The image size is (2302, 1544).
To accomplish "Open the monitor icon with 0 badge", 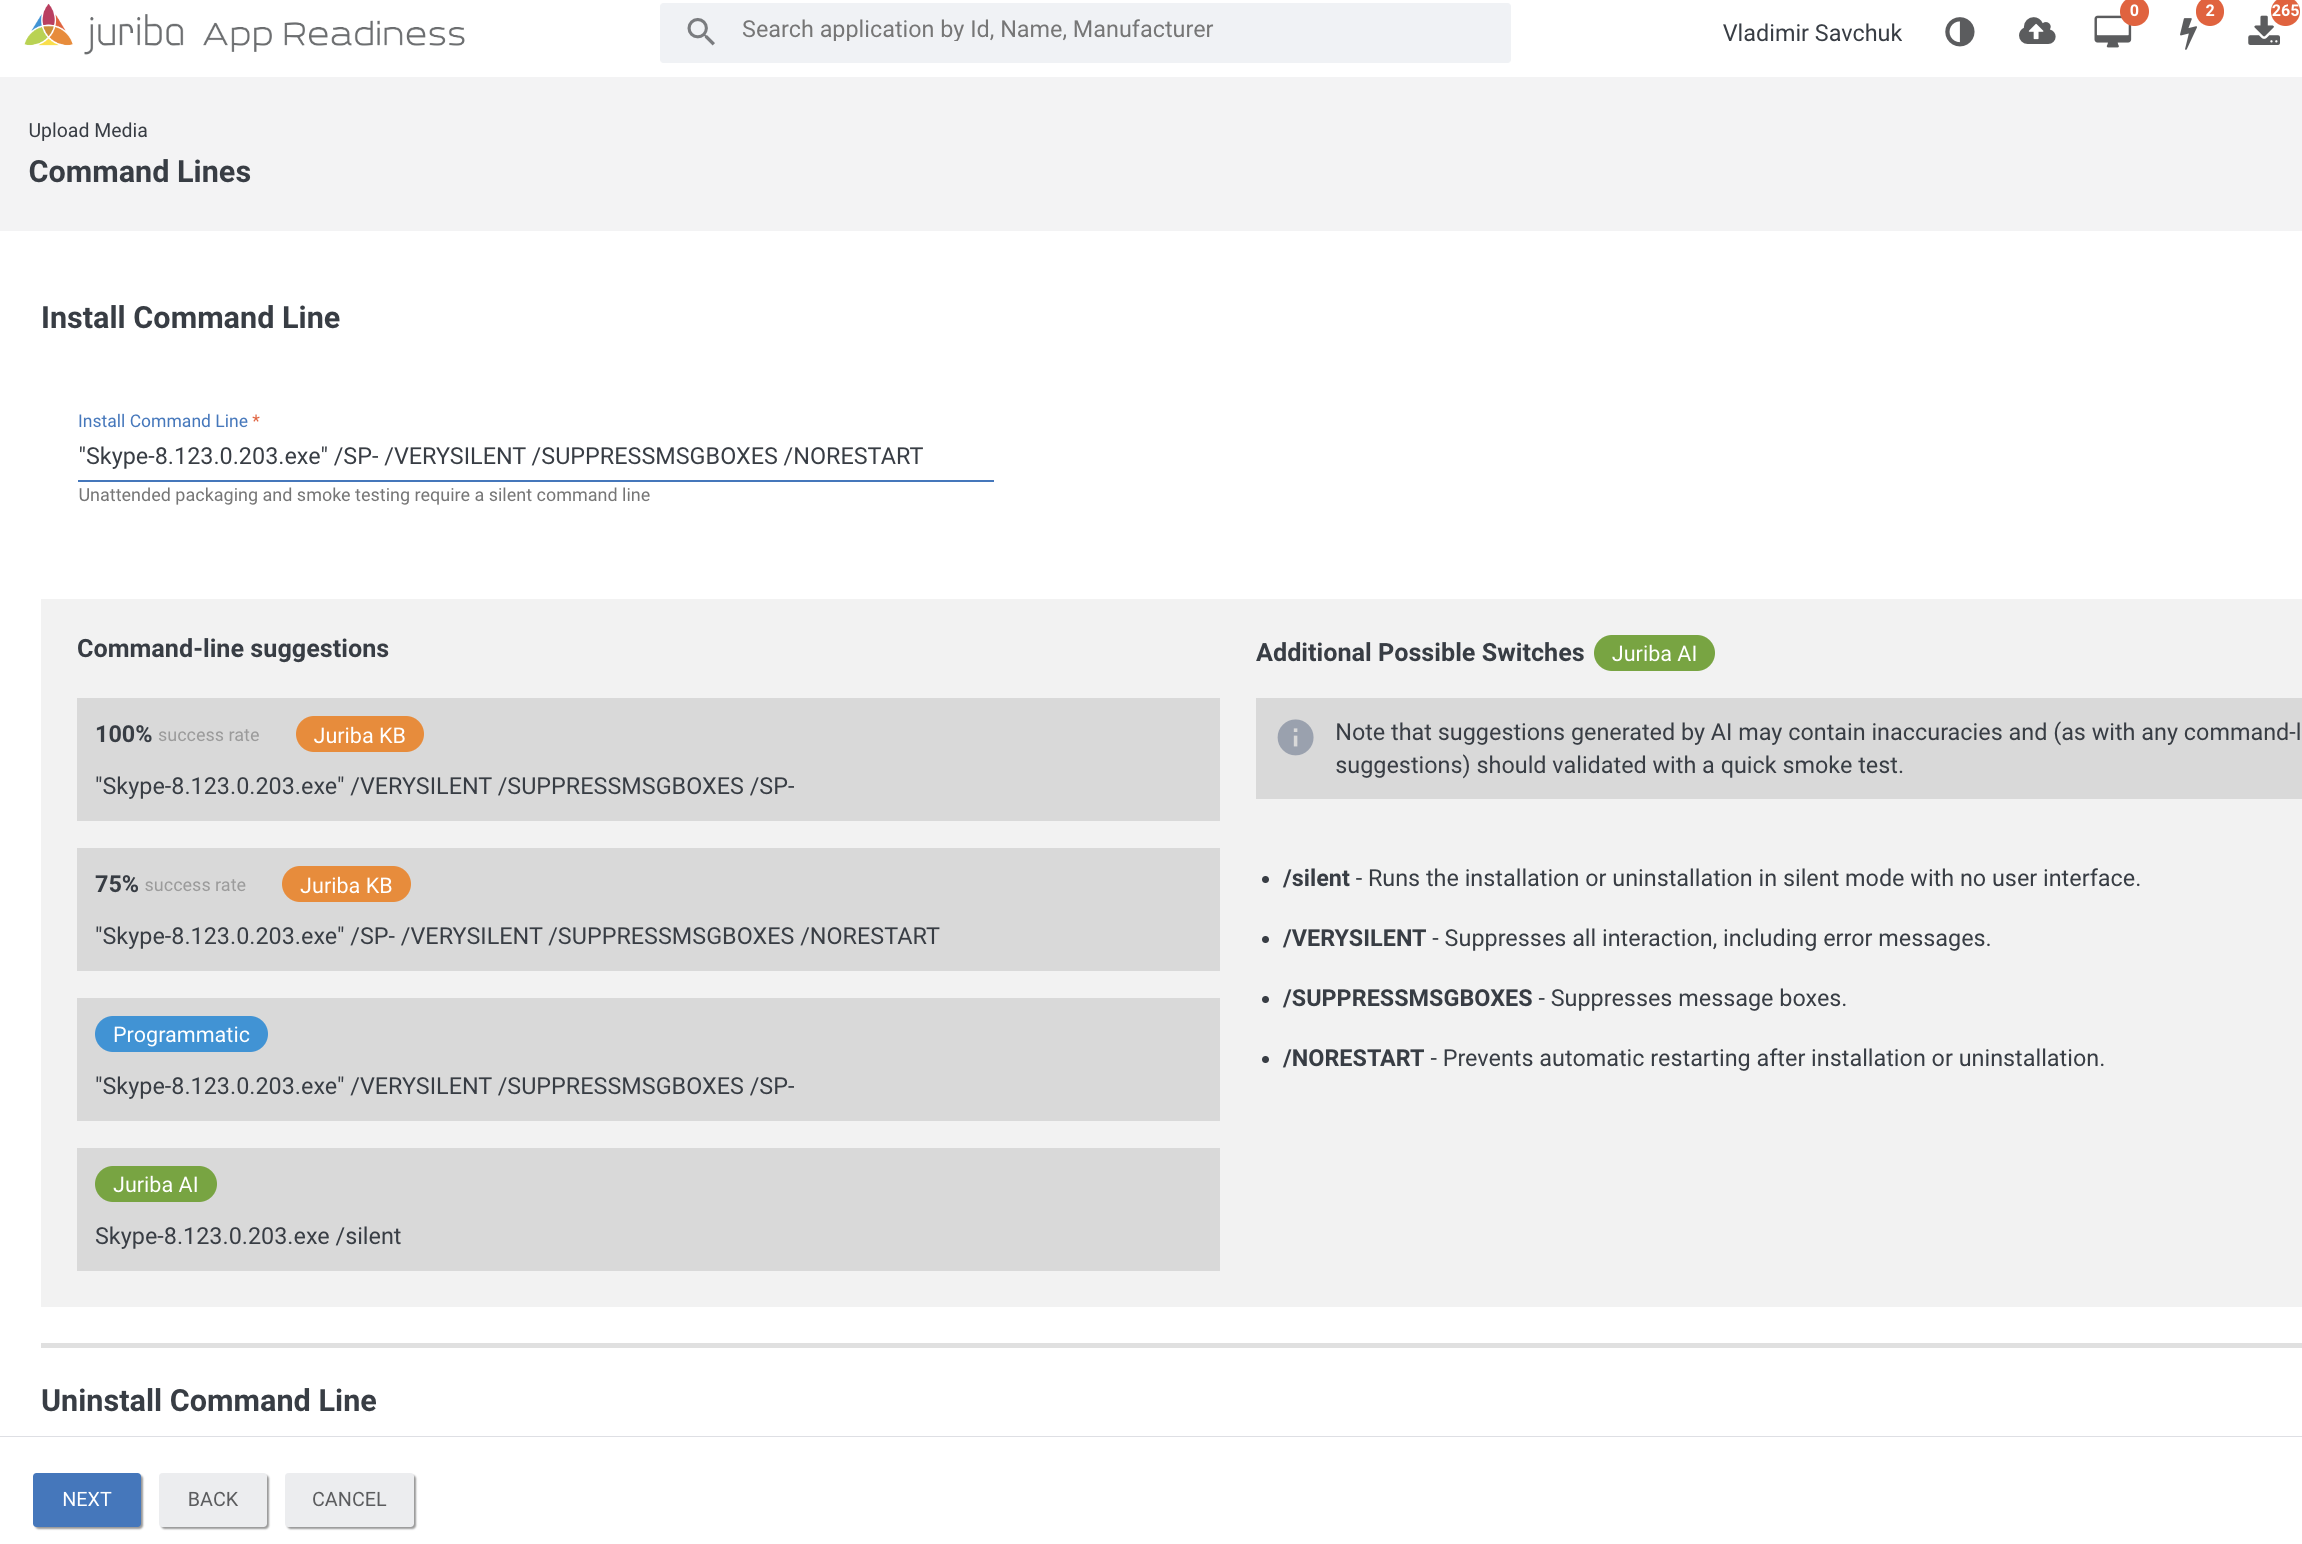I will click(2113, 32).
